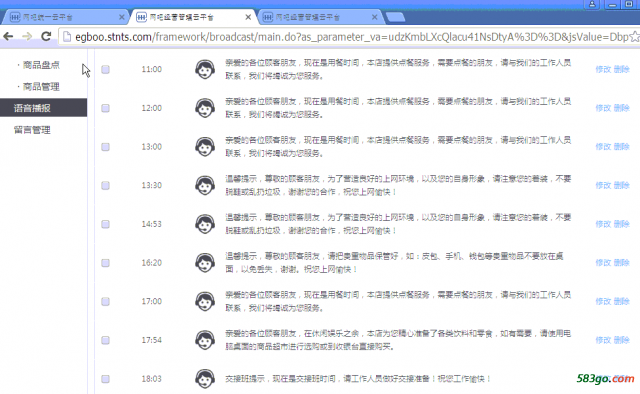Close the third browser tab

375,17
